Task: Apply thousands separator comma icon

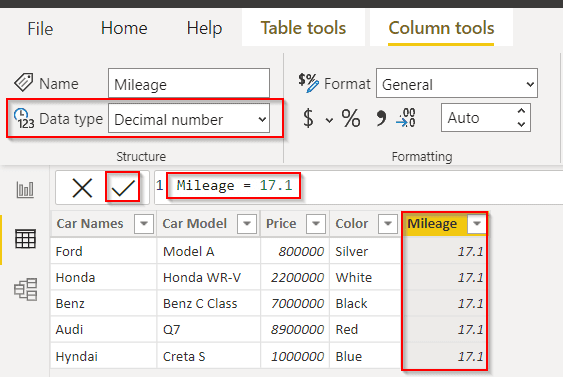Action: [381, 118]
